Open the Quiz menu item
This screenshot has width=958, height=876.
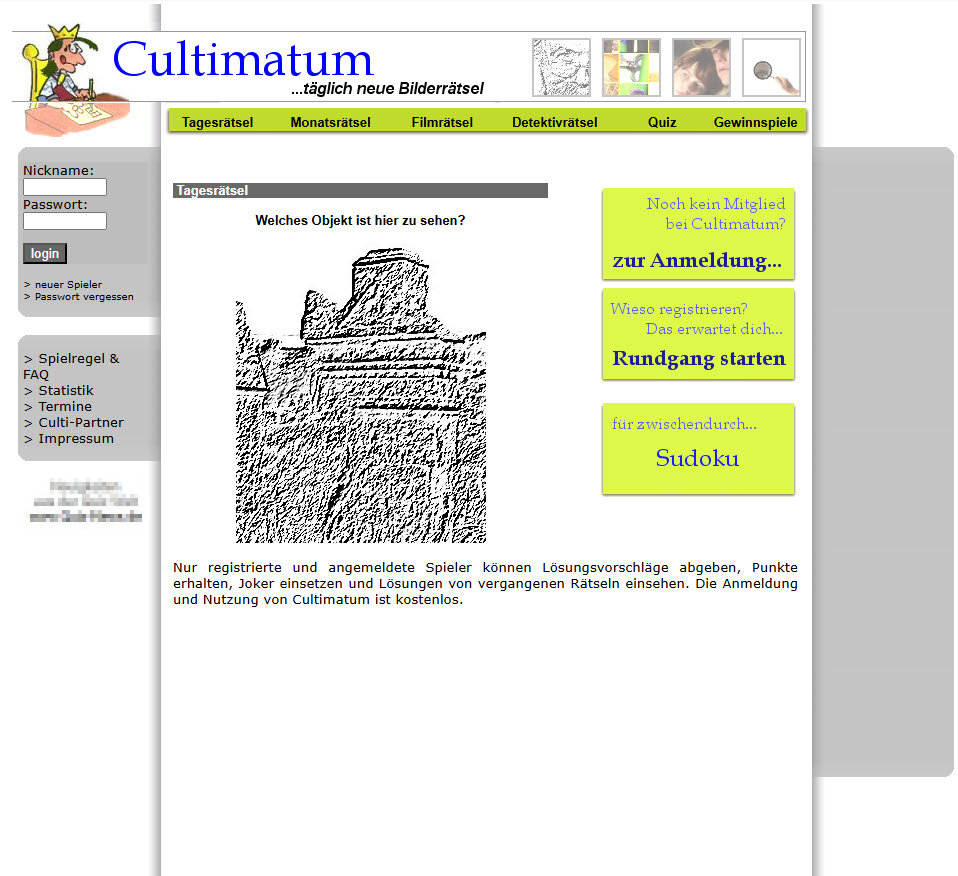click(662, 122)
